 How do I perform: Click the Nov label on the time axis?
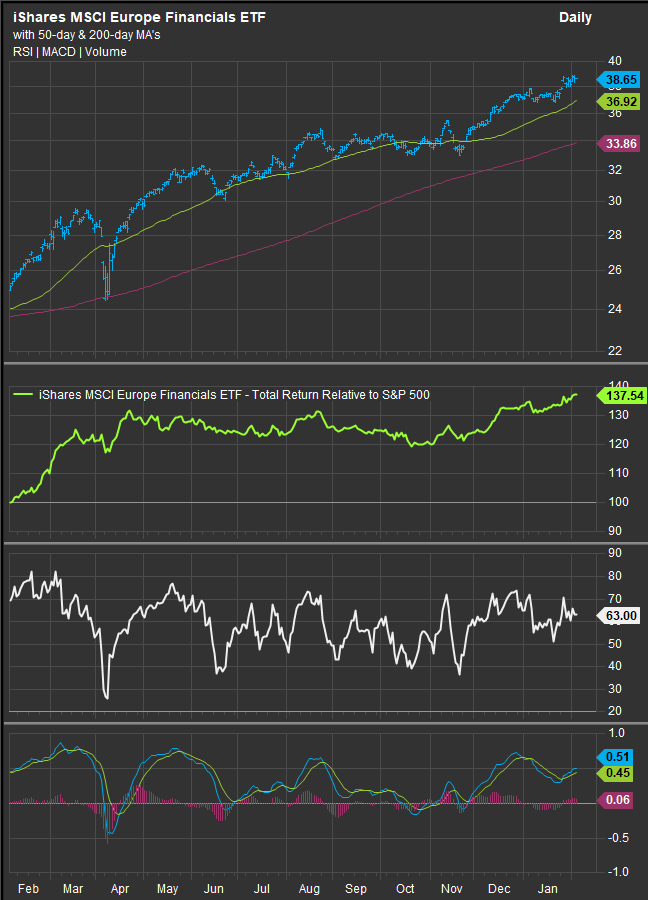click(x=452, y=888)
